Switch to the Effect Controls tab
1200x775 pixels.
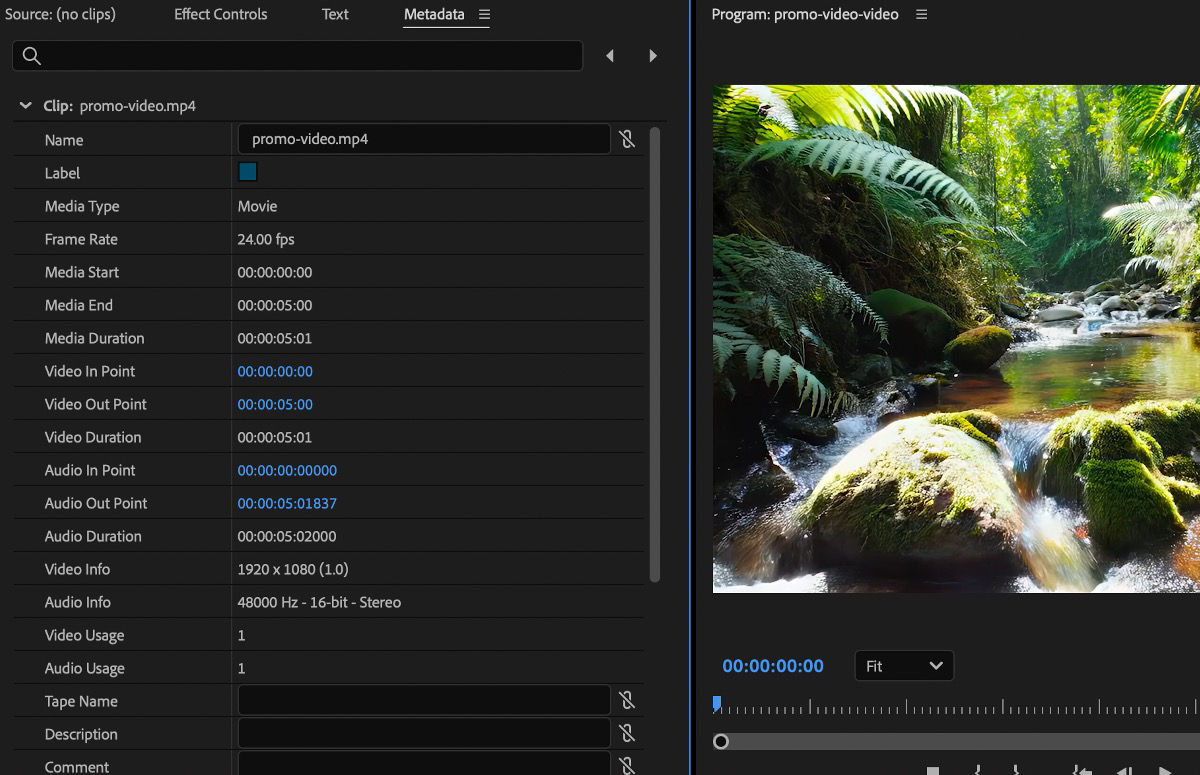(x=220, y=14)
